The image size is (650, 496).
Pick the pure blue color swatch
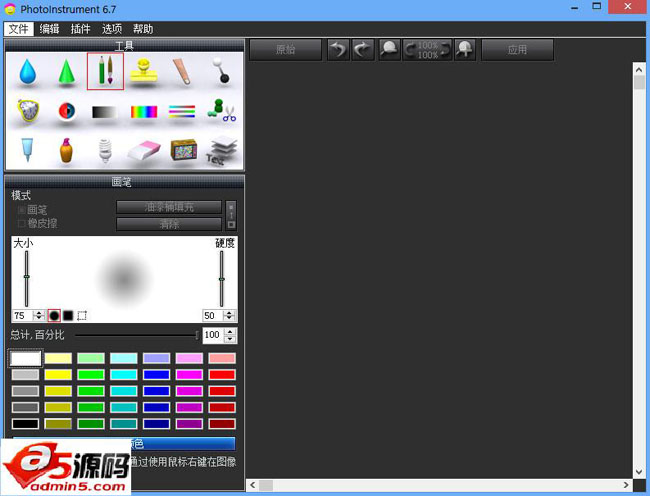click(x=156, y=375)
